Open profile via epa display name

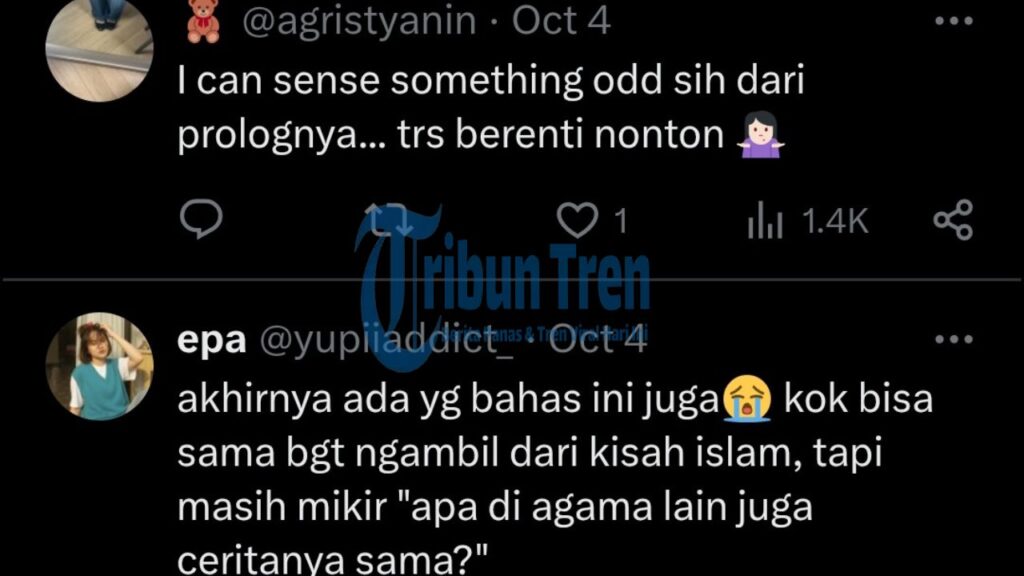[x=212, y=340]
